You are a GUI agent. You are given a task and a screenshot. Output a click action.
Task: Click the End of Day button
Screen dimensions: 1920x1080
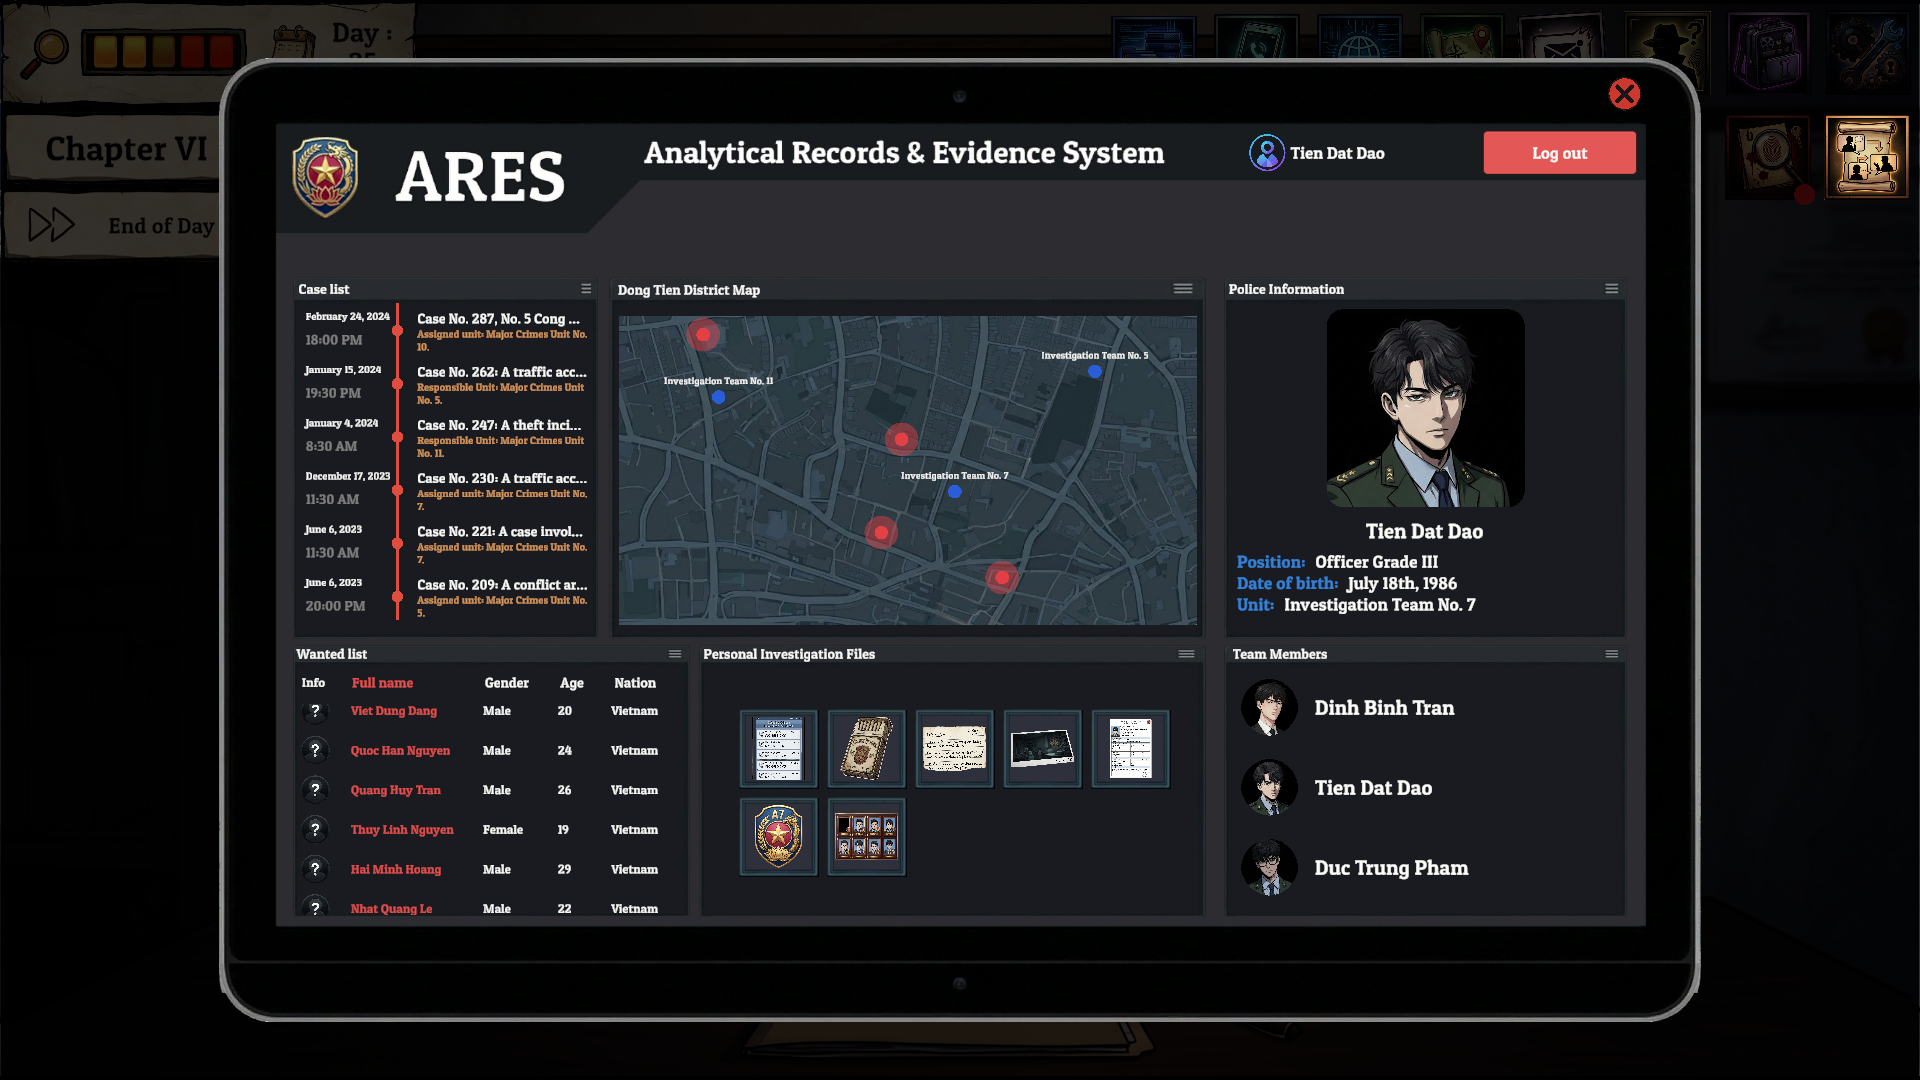coord(120,226)
